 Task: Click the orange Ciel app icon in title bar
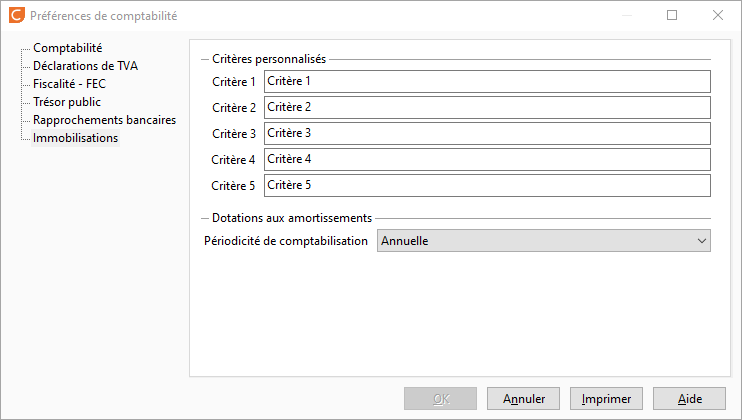click(x=17, y=15)
